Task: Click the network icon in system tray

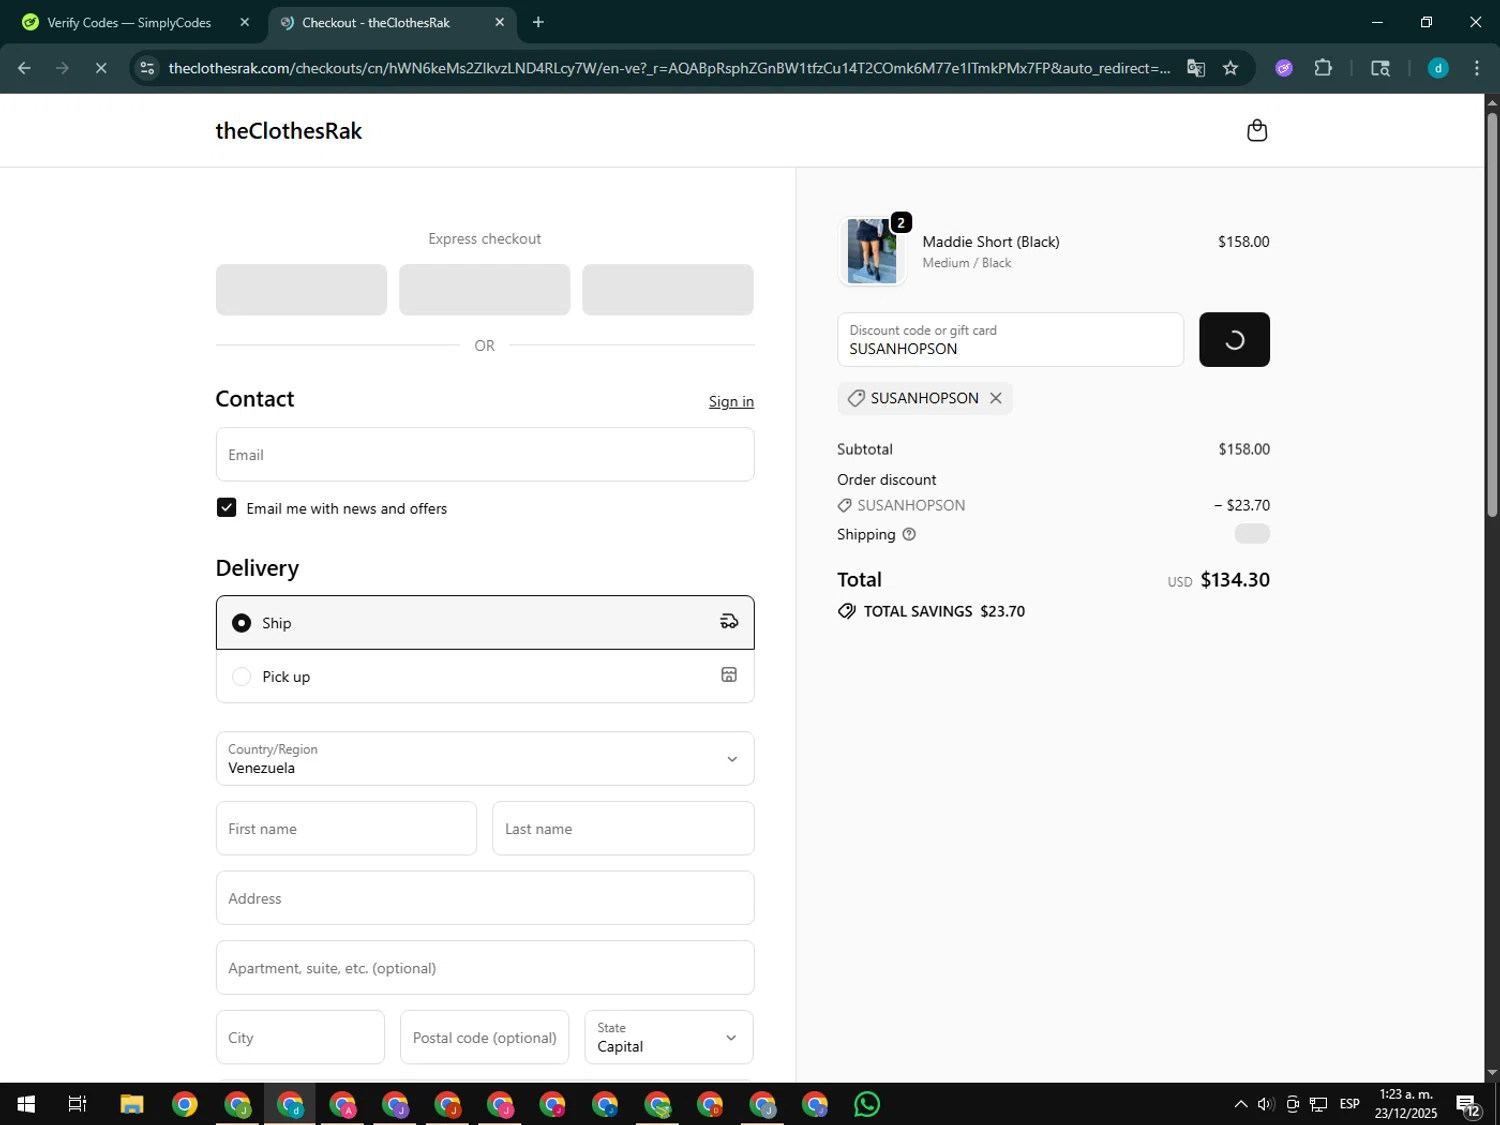Action: coord(1318,1104)
